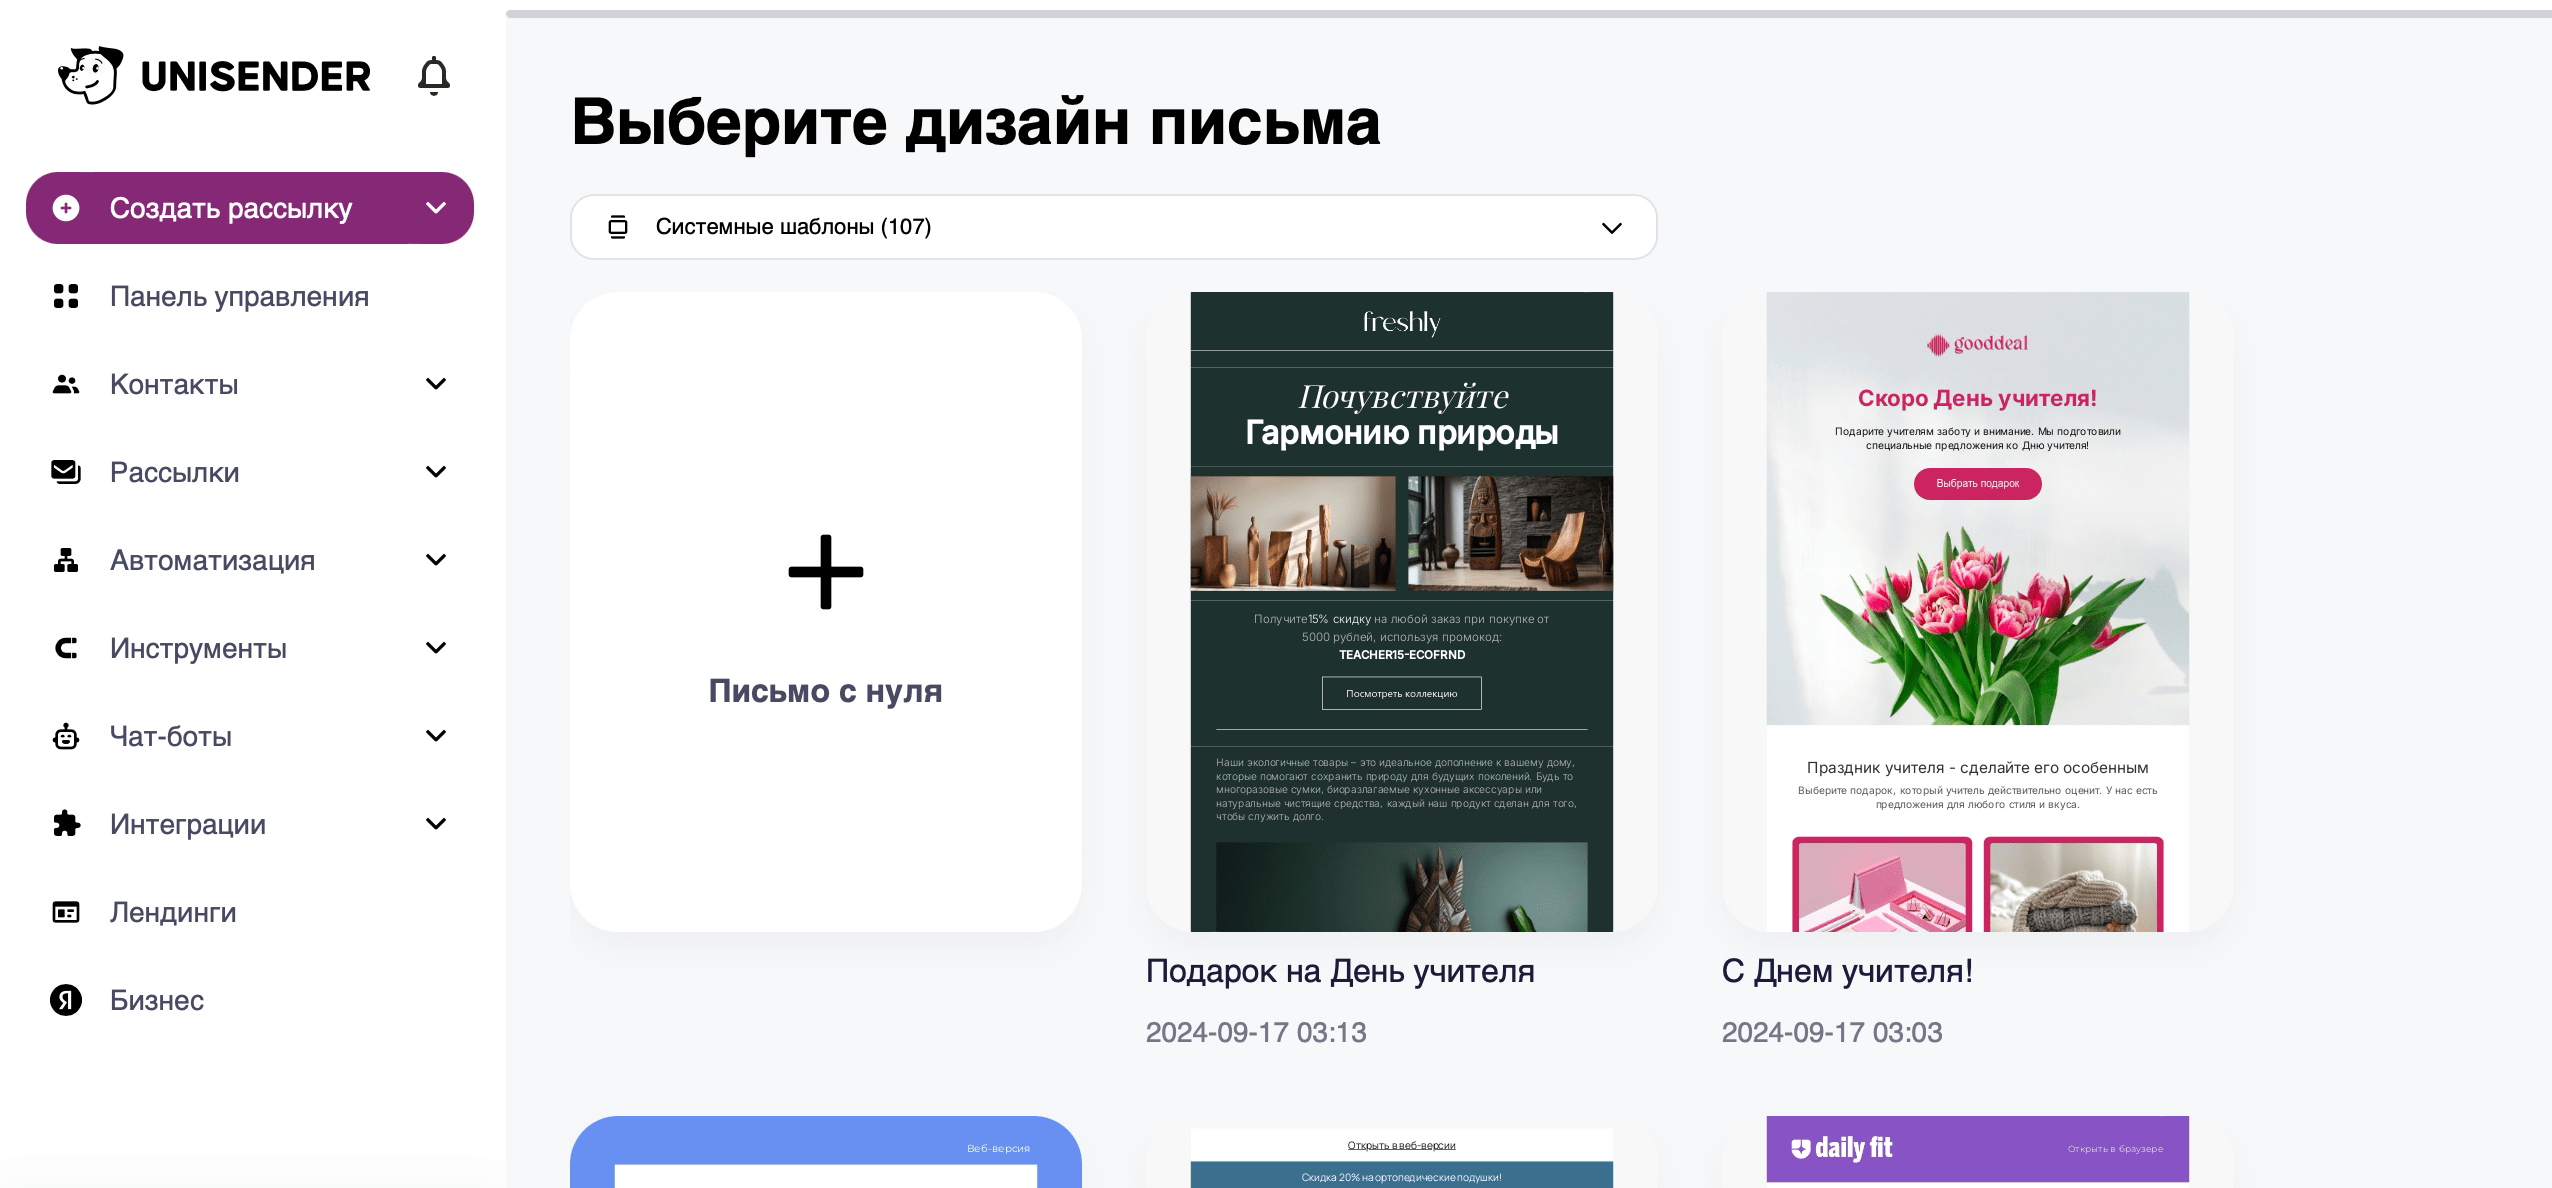Click the Контакты people icon
Image resolution: width=2552 pixels, height=1188 pixels.
pos(66,384)
